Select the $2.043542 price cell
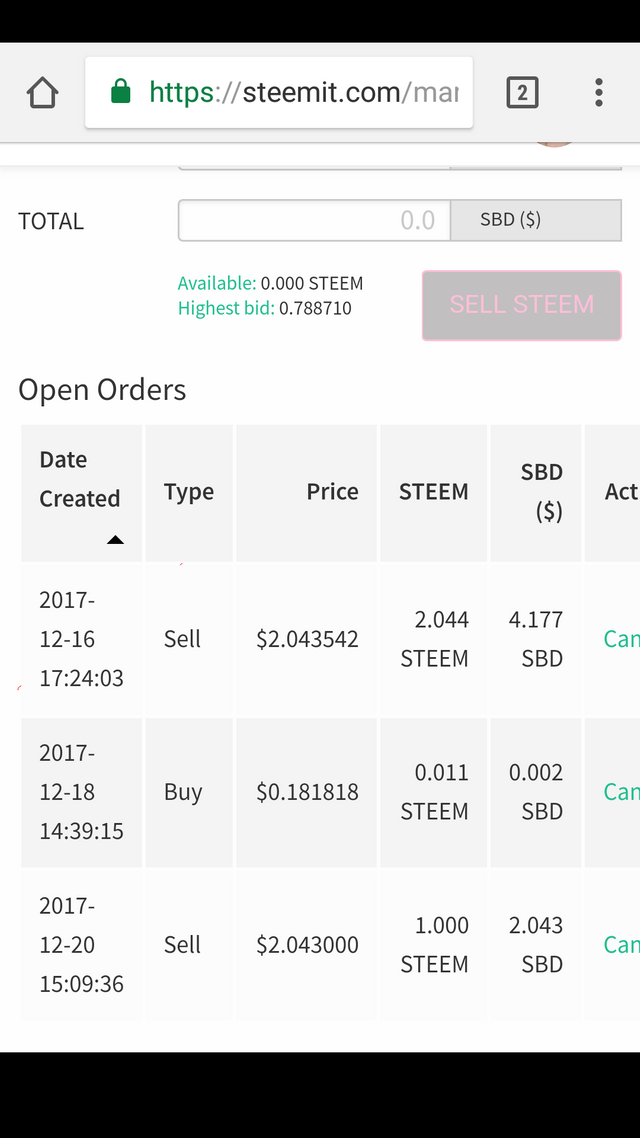The image size is (640, 1138). (307, 639)
